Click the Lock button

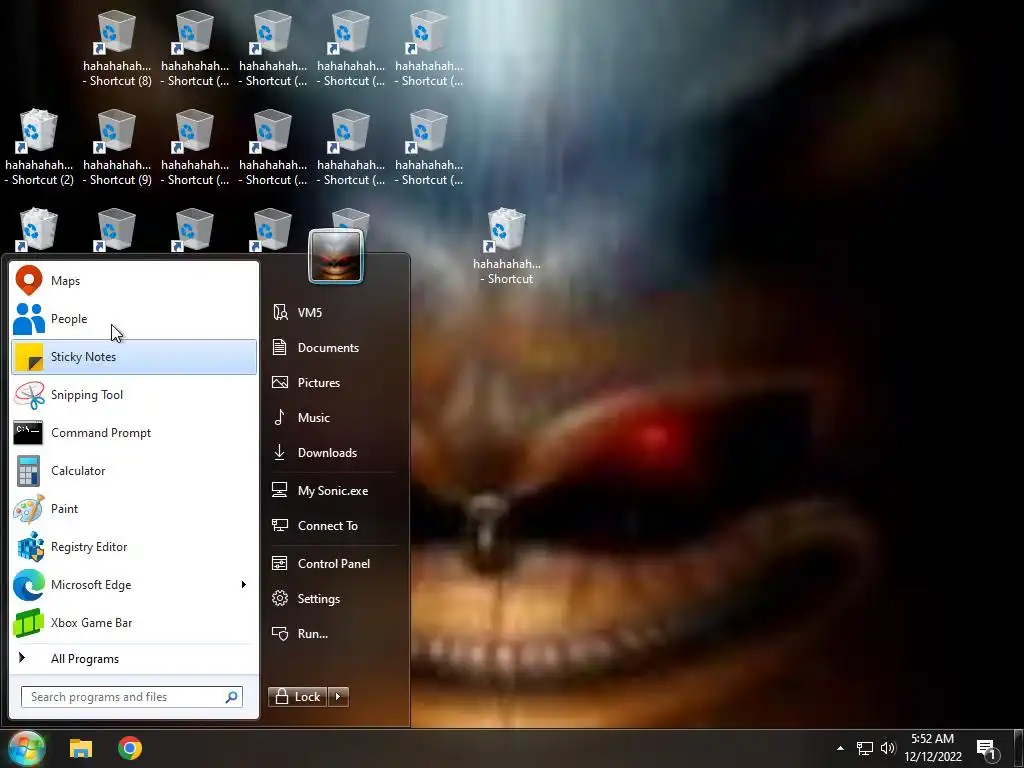point(298,697)
